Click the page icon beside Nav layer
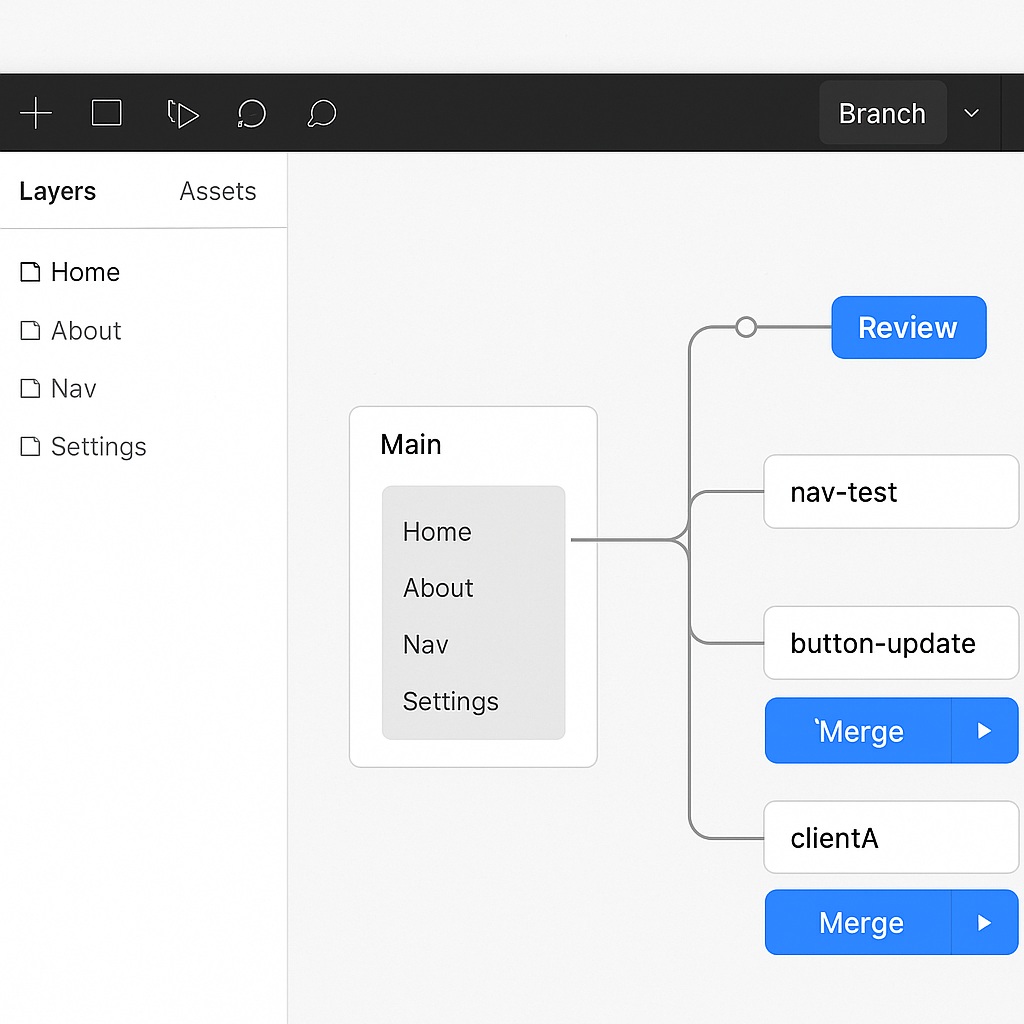The width and height of the screenshot is (1024, 1024). (x=29, y=388)
